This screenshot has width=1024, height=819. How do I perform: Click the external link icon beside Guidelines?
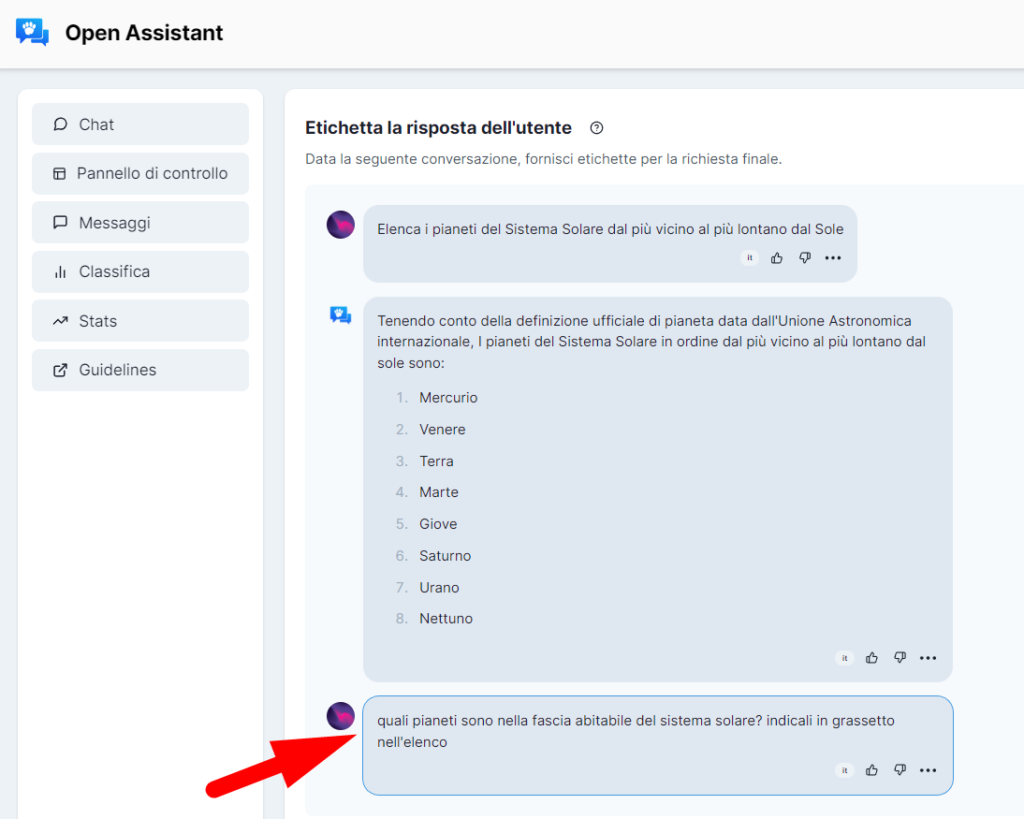(x=60, y=370)
